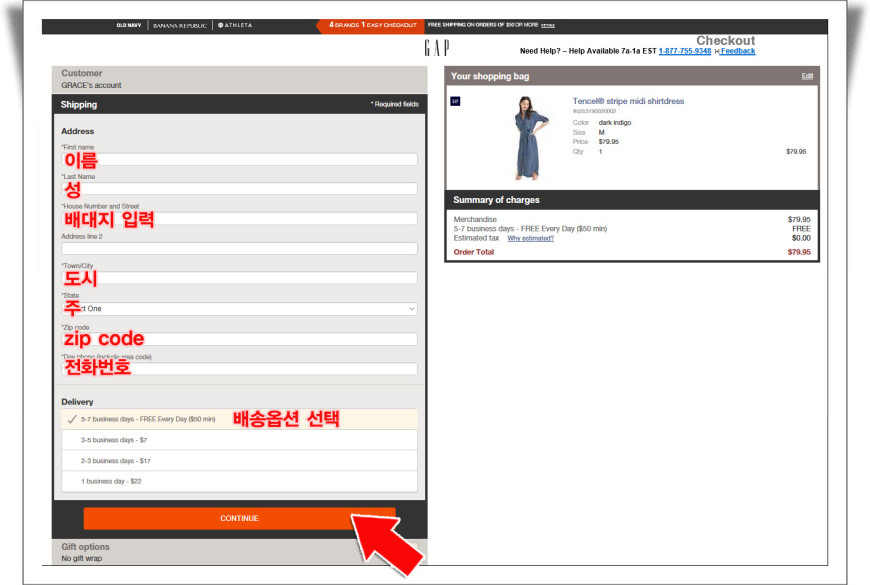This screenshot has height=585, width=870.
Task: Open the State Select One dropdown
Action: [239, 309]
